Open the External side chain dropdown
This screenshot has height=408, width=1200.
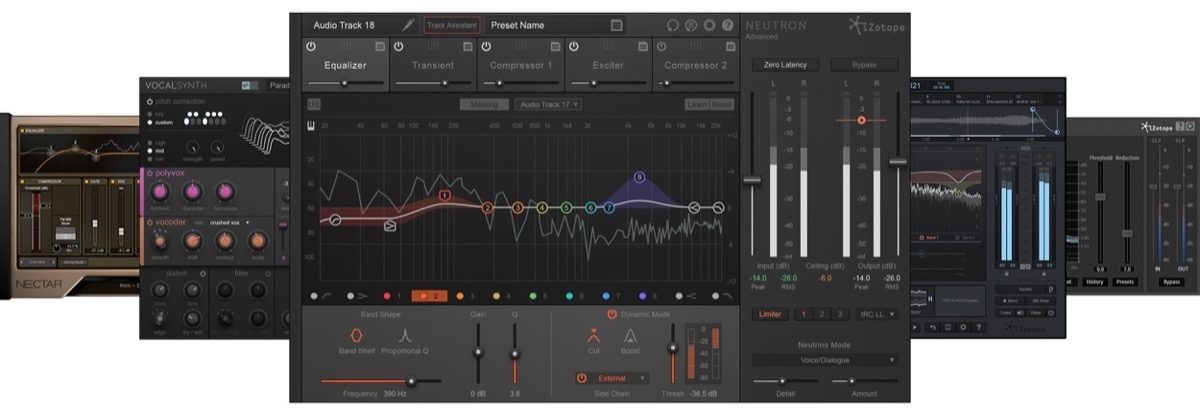(x=611, y=378)
